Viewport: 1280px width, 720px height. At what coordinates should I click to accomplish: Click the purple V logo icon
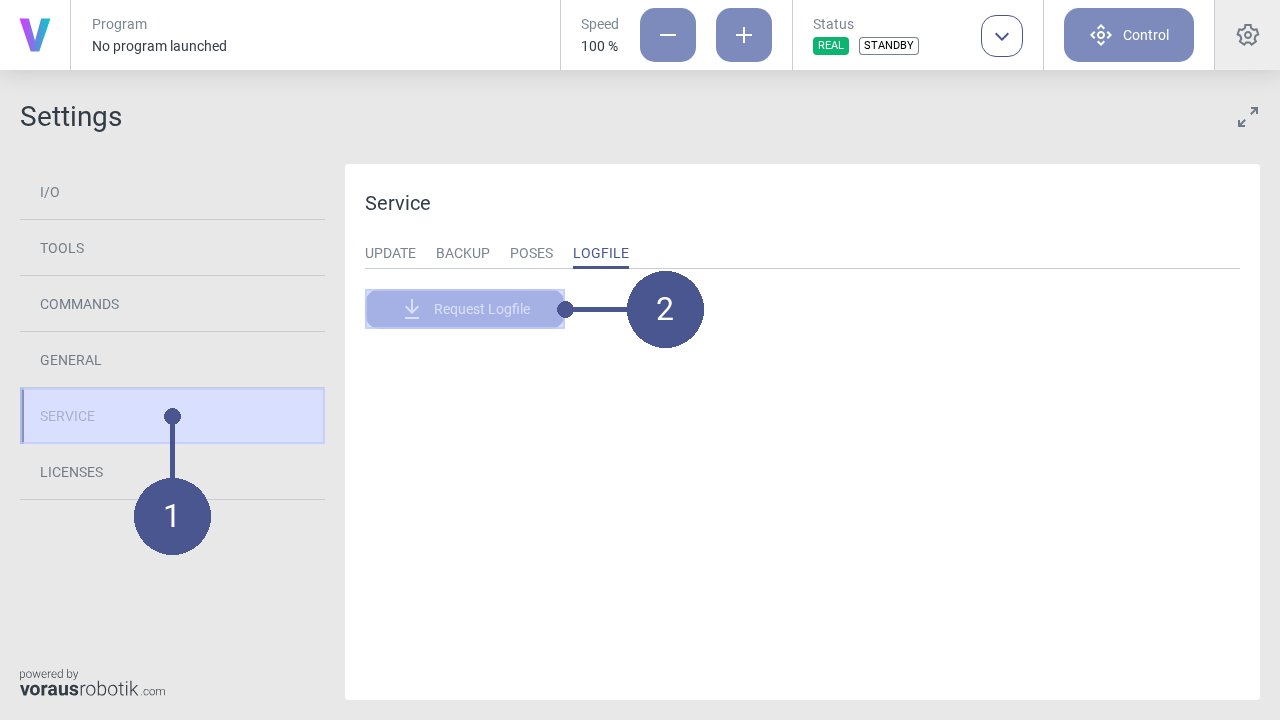pyautogui.click(x=35, y=35)
